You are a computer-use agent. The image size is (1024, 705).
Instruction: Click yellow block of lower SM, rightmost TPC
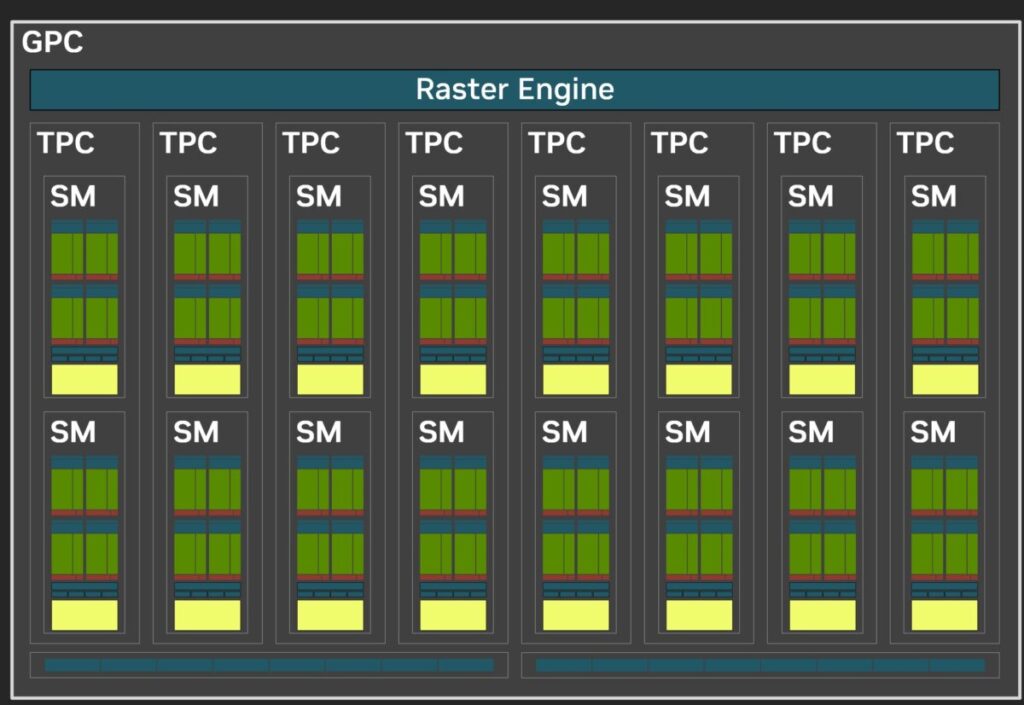944,615
